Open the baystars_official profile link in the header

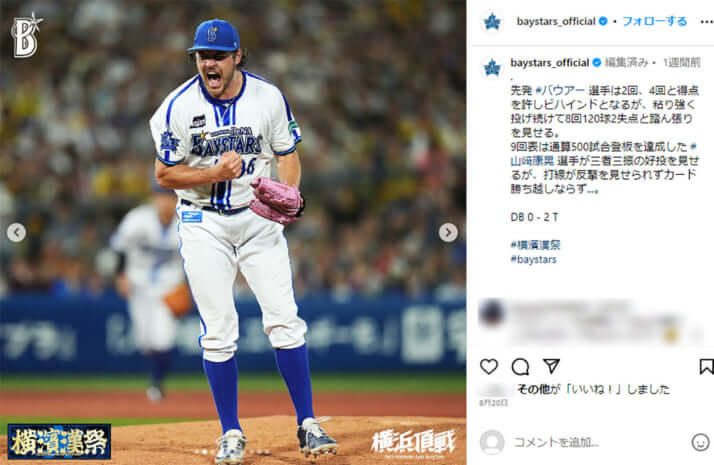pos(556,21)
